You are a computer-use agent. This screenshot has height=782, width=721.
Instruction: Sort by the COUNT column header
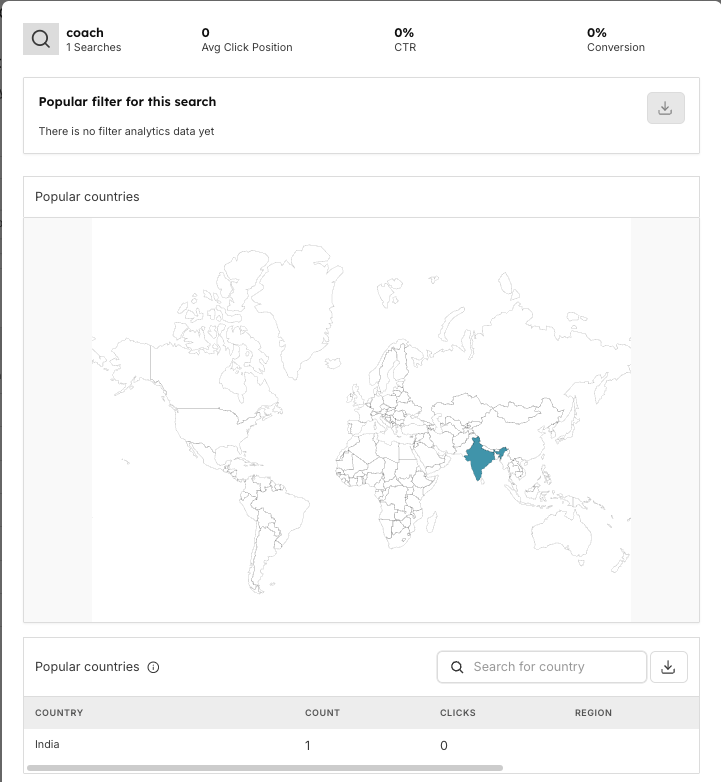322,713
